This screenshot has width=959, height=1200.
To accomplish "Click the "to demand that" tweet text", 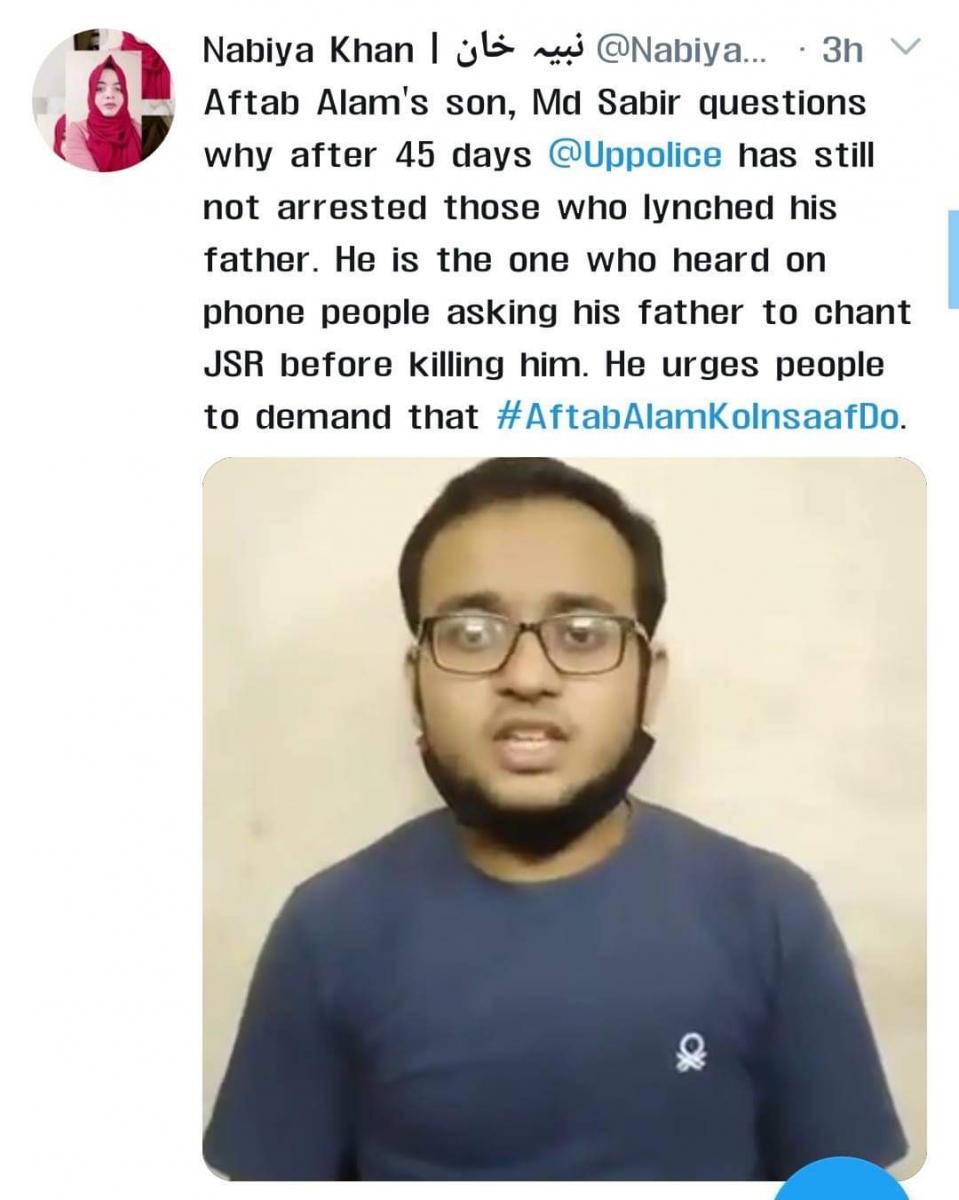I will [x=341, y=417].
